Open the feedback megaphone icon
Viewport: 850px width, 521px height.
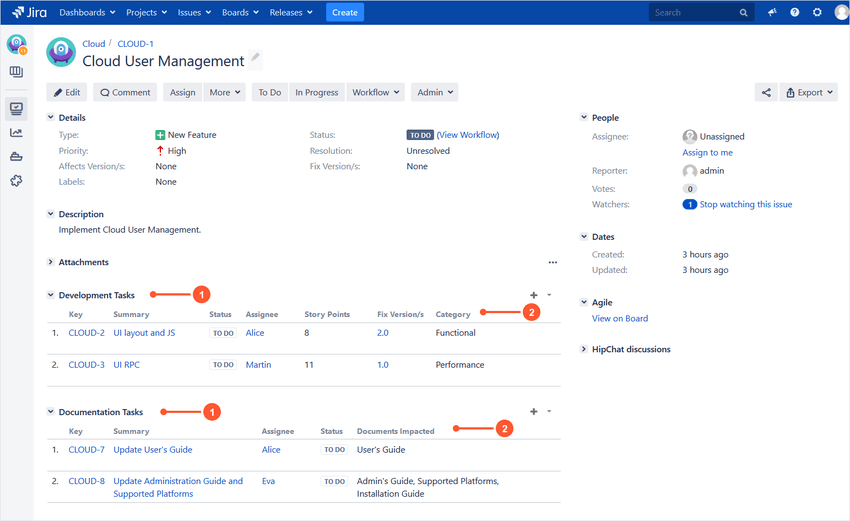tap(772, 12)
